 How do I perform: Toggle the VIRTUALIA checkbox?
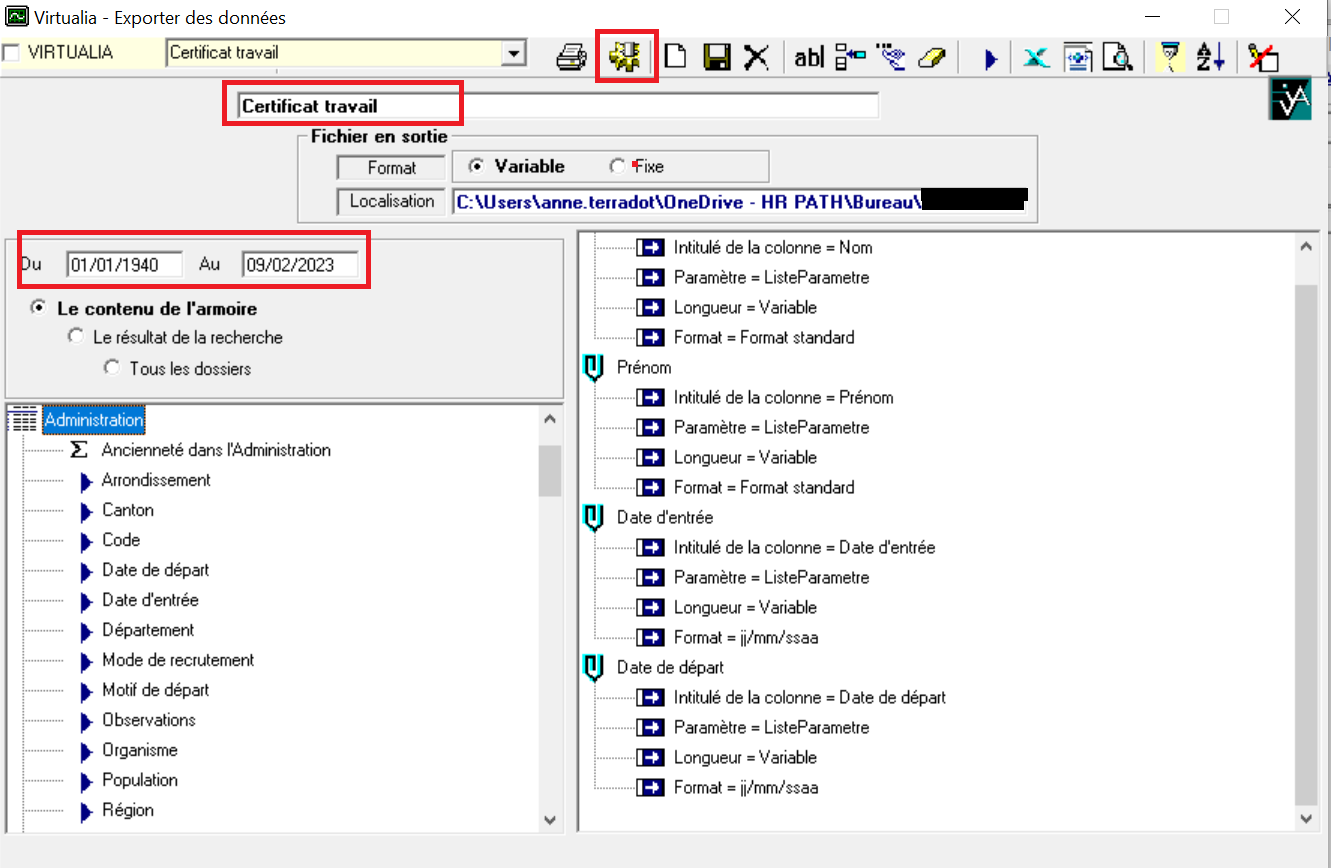pyautogui.click(x=12, y=53)
